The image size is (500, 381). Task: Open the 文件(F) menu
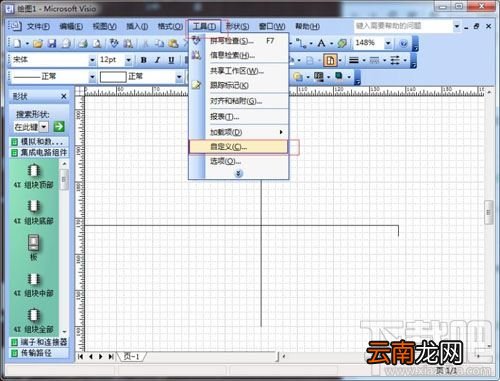[x=38, y=26]
